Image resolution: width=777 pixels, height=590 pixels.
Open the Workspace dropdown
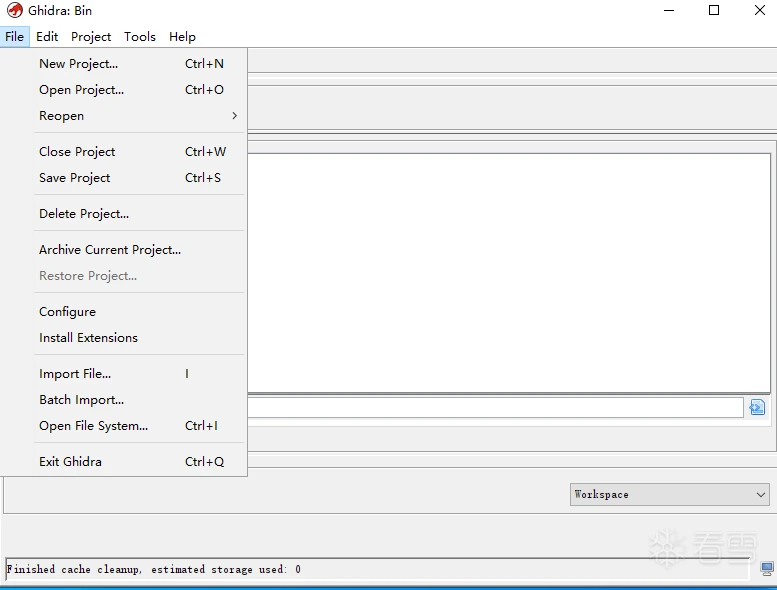pyautogui.click(x=668, y=494)
